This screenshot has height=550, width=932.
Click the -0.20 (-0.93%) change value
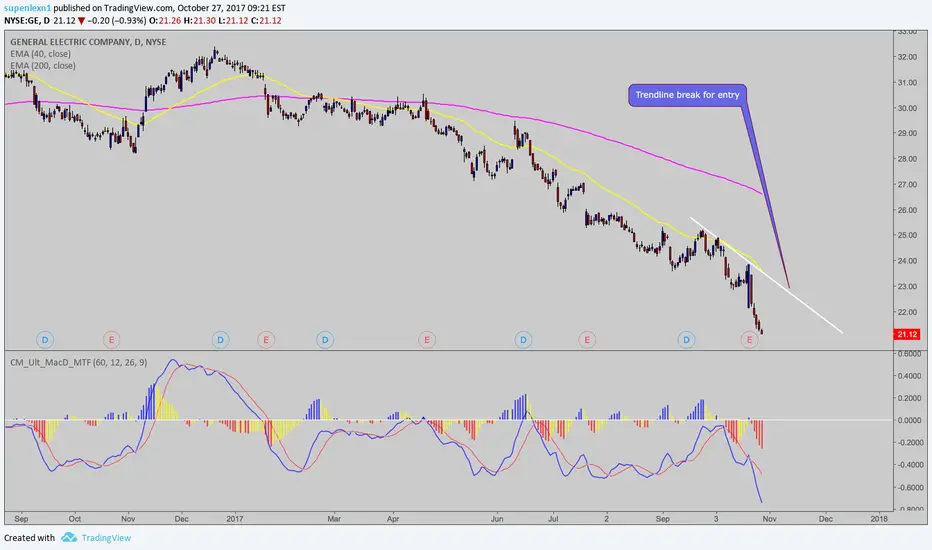[x=116, y=21]
